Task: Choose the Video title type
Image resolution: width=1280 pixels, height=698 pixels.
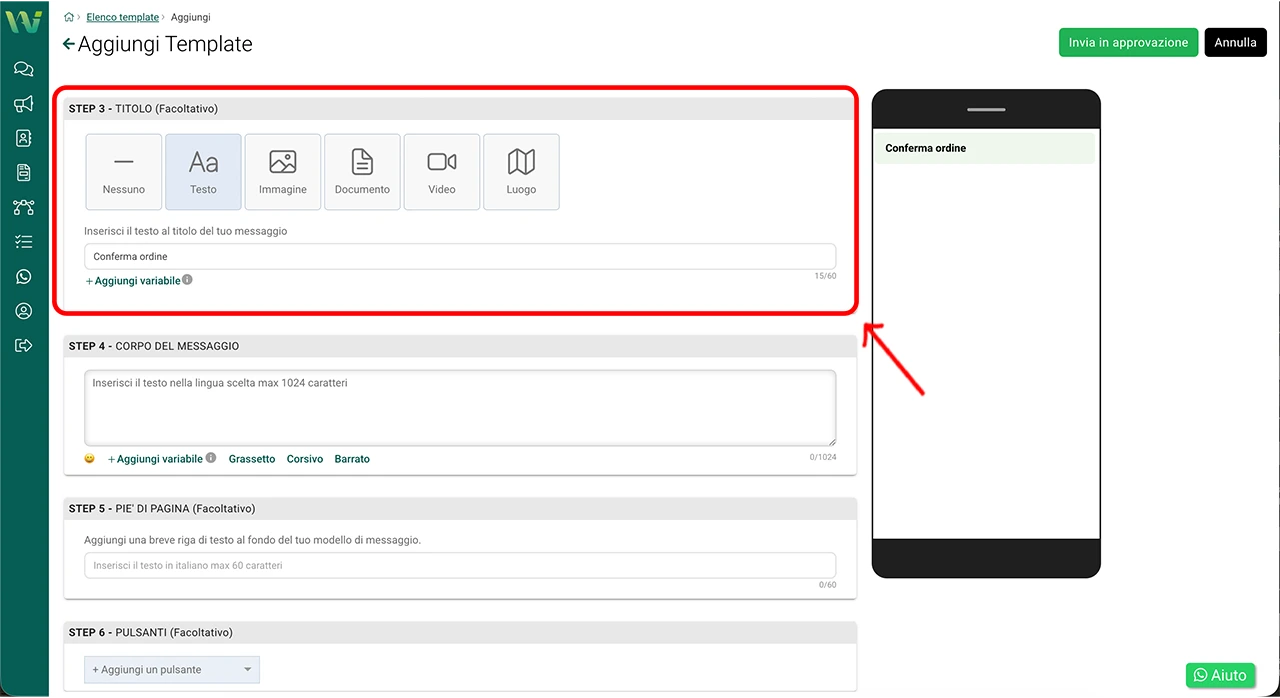Action: (442, 172)
